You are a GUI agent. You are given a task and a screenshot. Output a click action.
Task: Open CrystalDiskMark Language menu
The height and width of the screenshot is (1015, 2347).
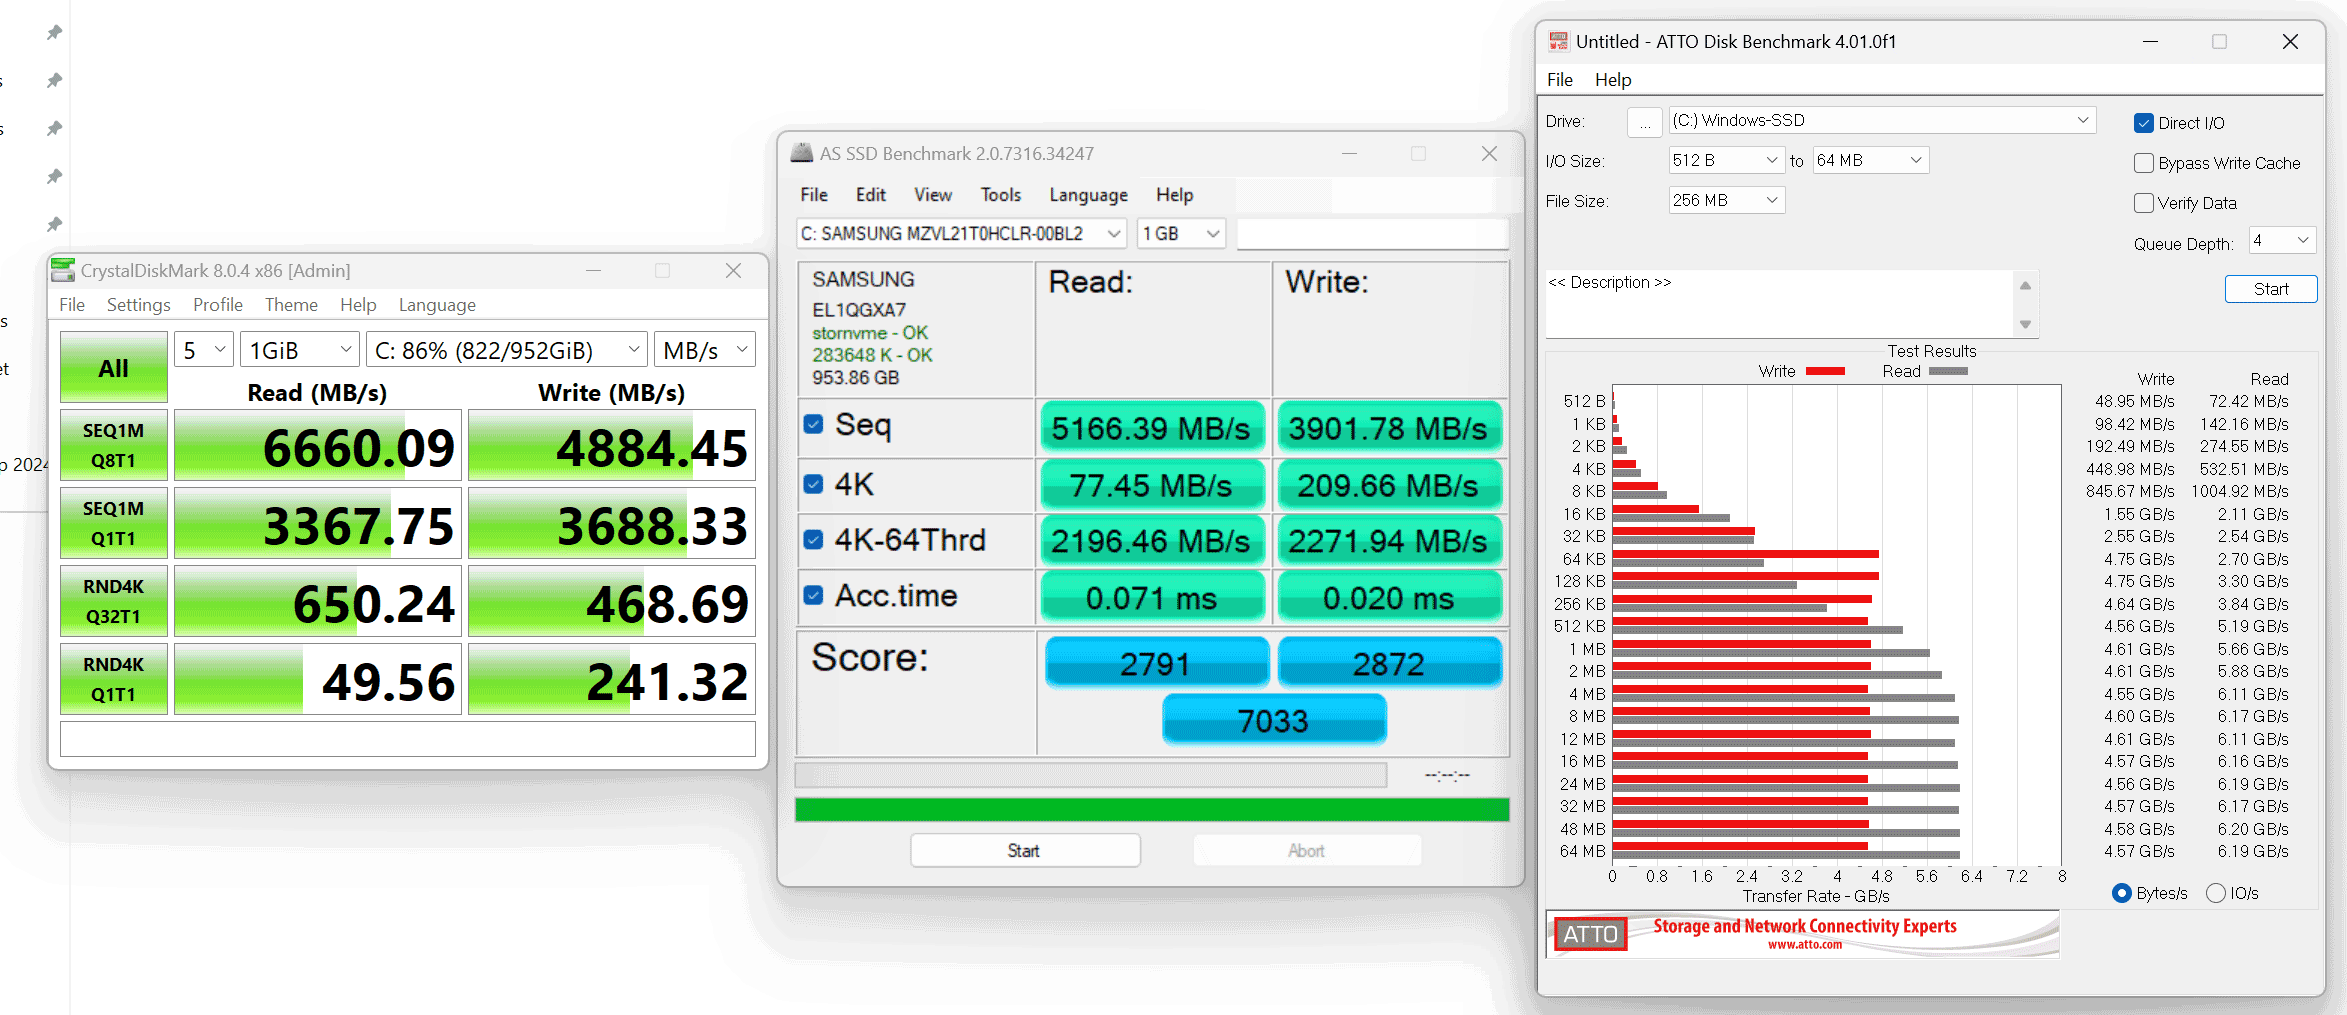point(437,304)
